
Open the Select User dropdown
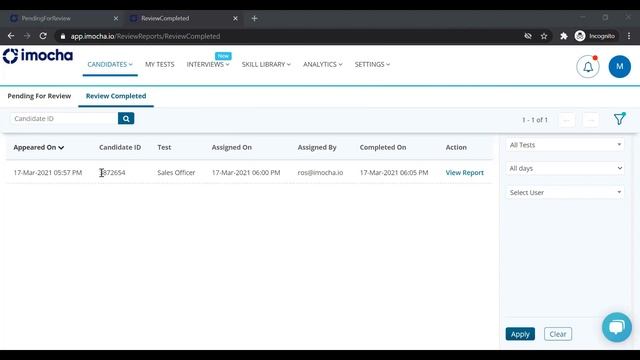(x=565, y=192)
